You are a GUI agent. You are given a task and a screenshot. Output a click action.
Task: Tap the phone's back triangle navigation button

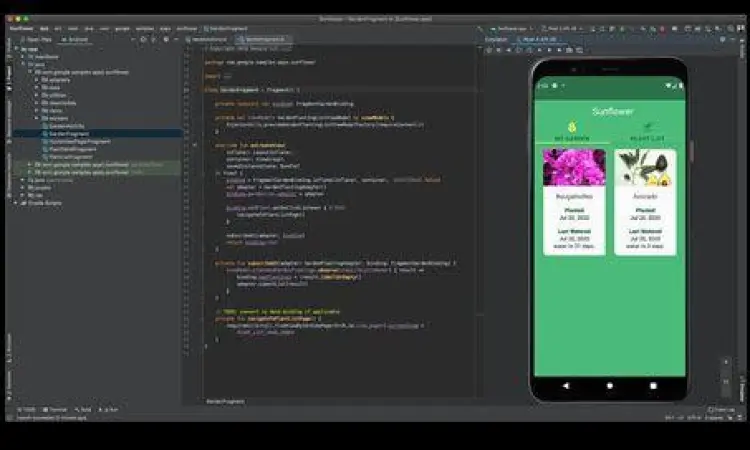(x=566, y=385)
